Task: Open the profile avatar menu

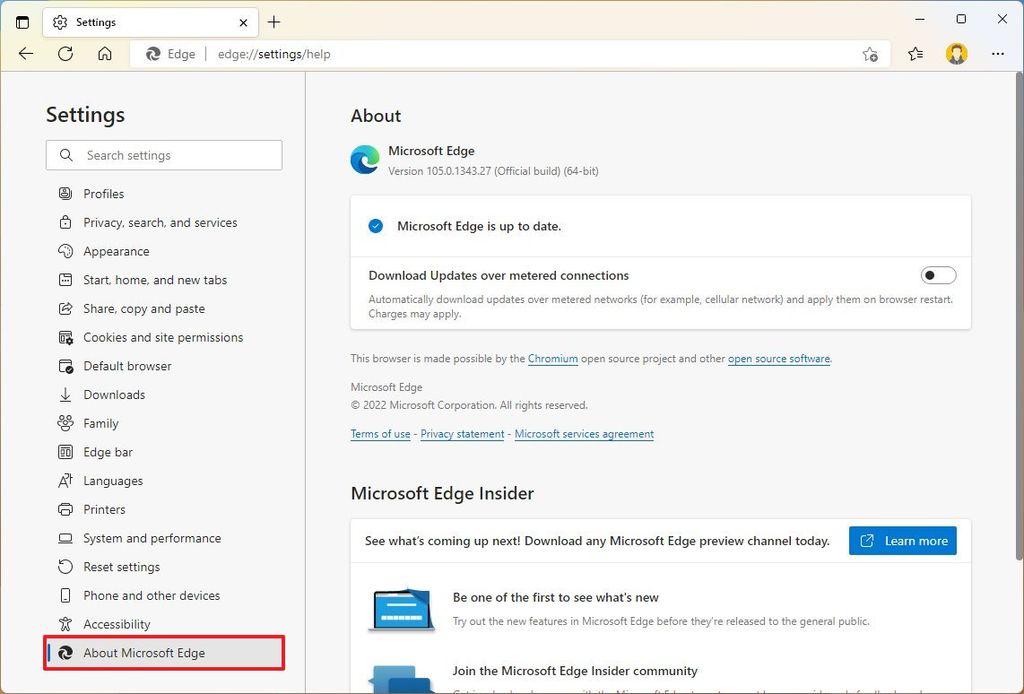Action: point(956,54)
